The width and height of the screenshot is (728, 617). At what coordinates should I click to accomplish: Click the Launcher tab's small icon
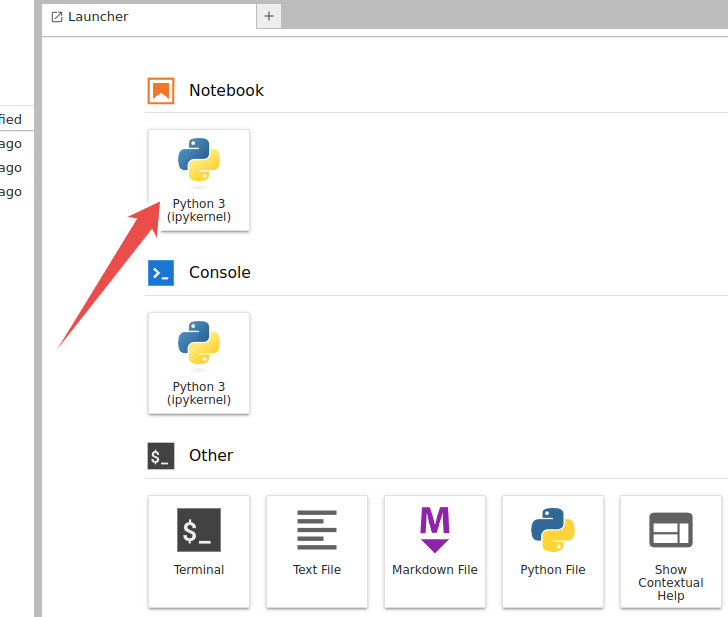(57, 17)
